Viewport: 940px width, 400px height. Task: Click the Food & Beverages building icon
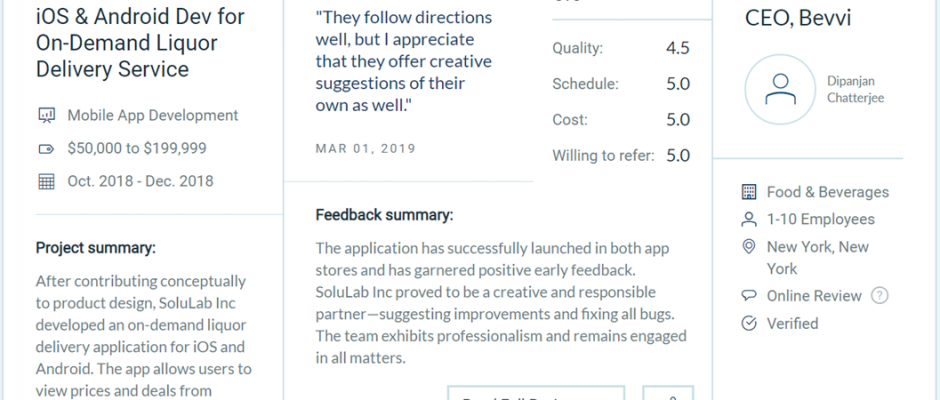pyautogui.click(x=749, y=192)
